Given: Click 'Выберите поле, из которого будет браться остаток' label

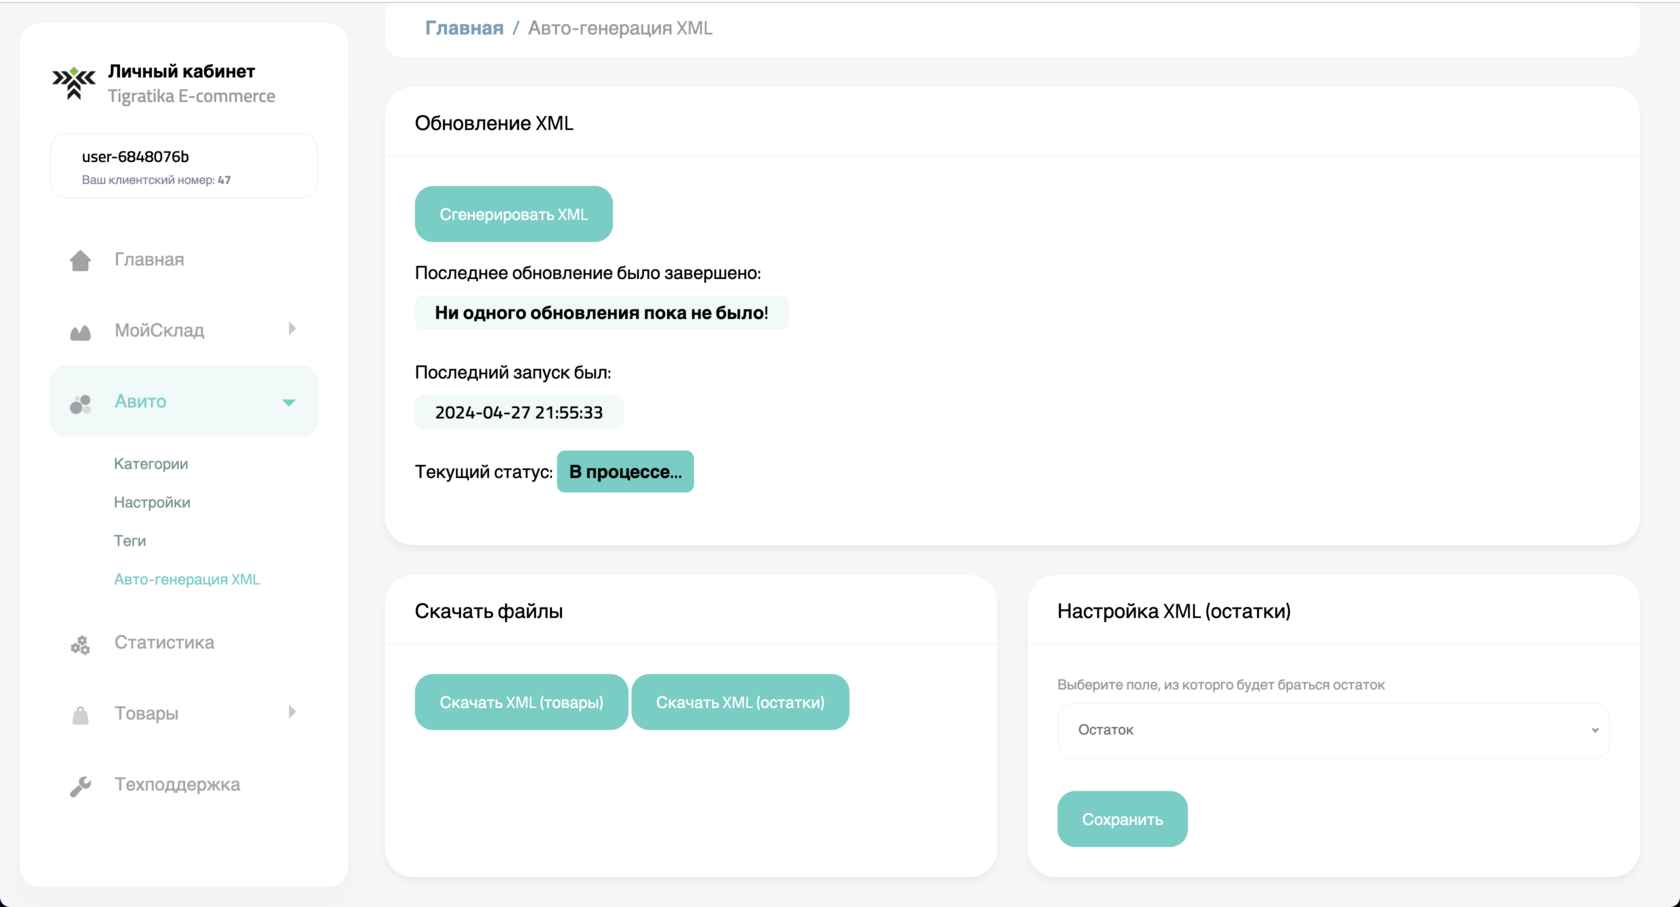Looking at the screenshot, I should click(x=1221, y=685).
